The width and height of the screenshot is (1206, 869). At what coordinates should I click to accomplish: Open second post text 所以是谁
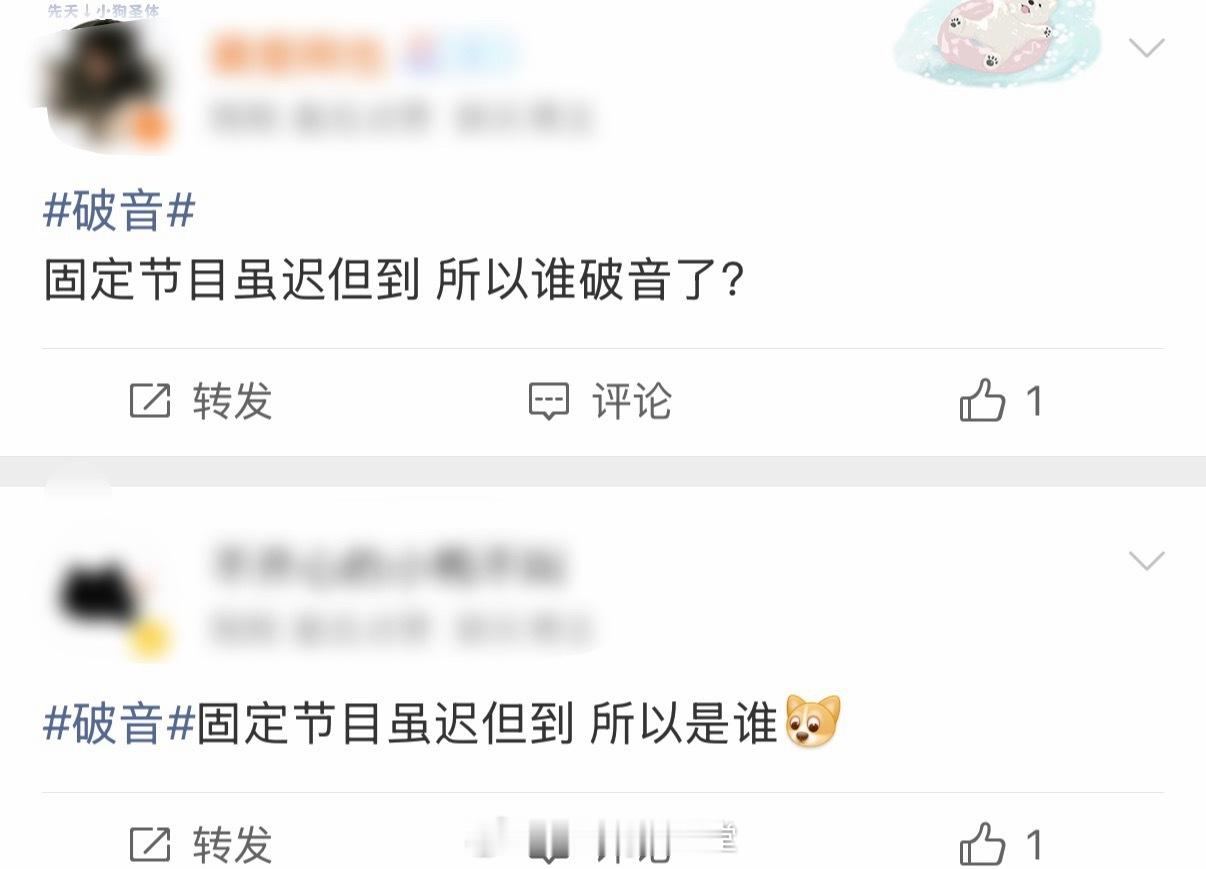684,723
